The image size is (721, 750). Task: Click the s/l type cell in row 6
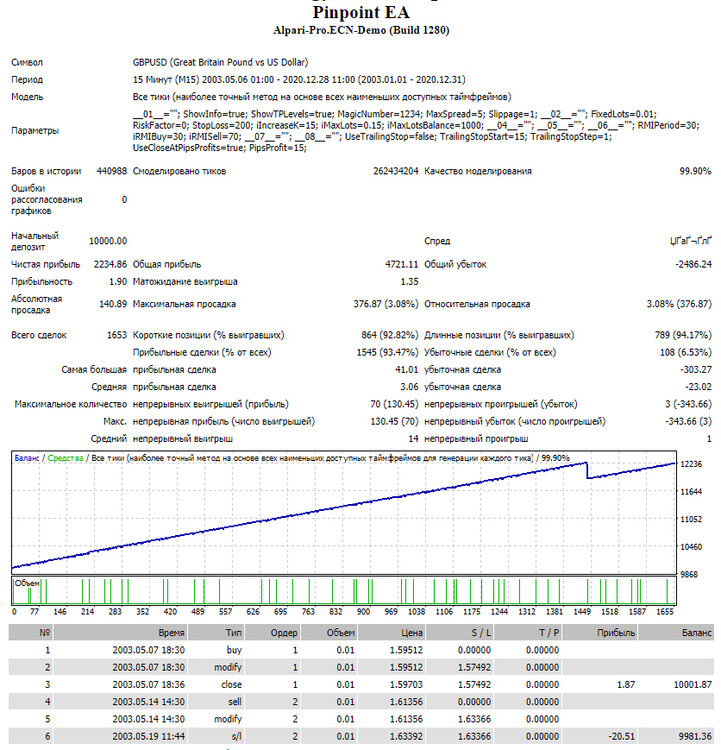tap(236, 737)
